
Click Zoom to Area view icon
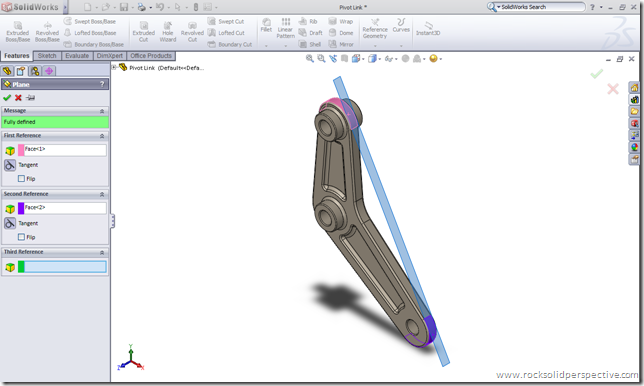point(321,59)
